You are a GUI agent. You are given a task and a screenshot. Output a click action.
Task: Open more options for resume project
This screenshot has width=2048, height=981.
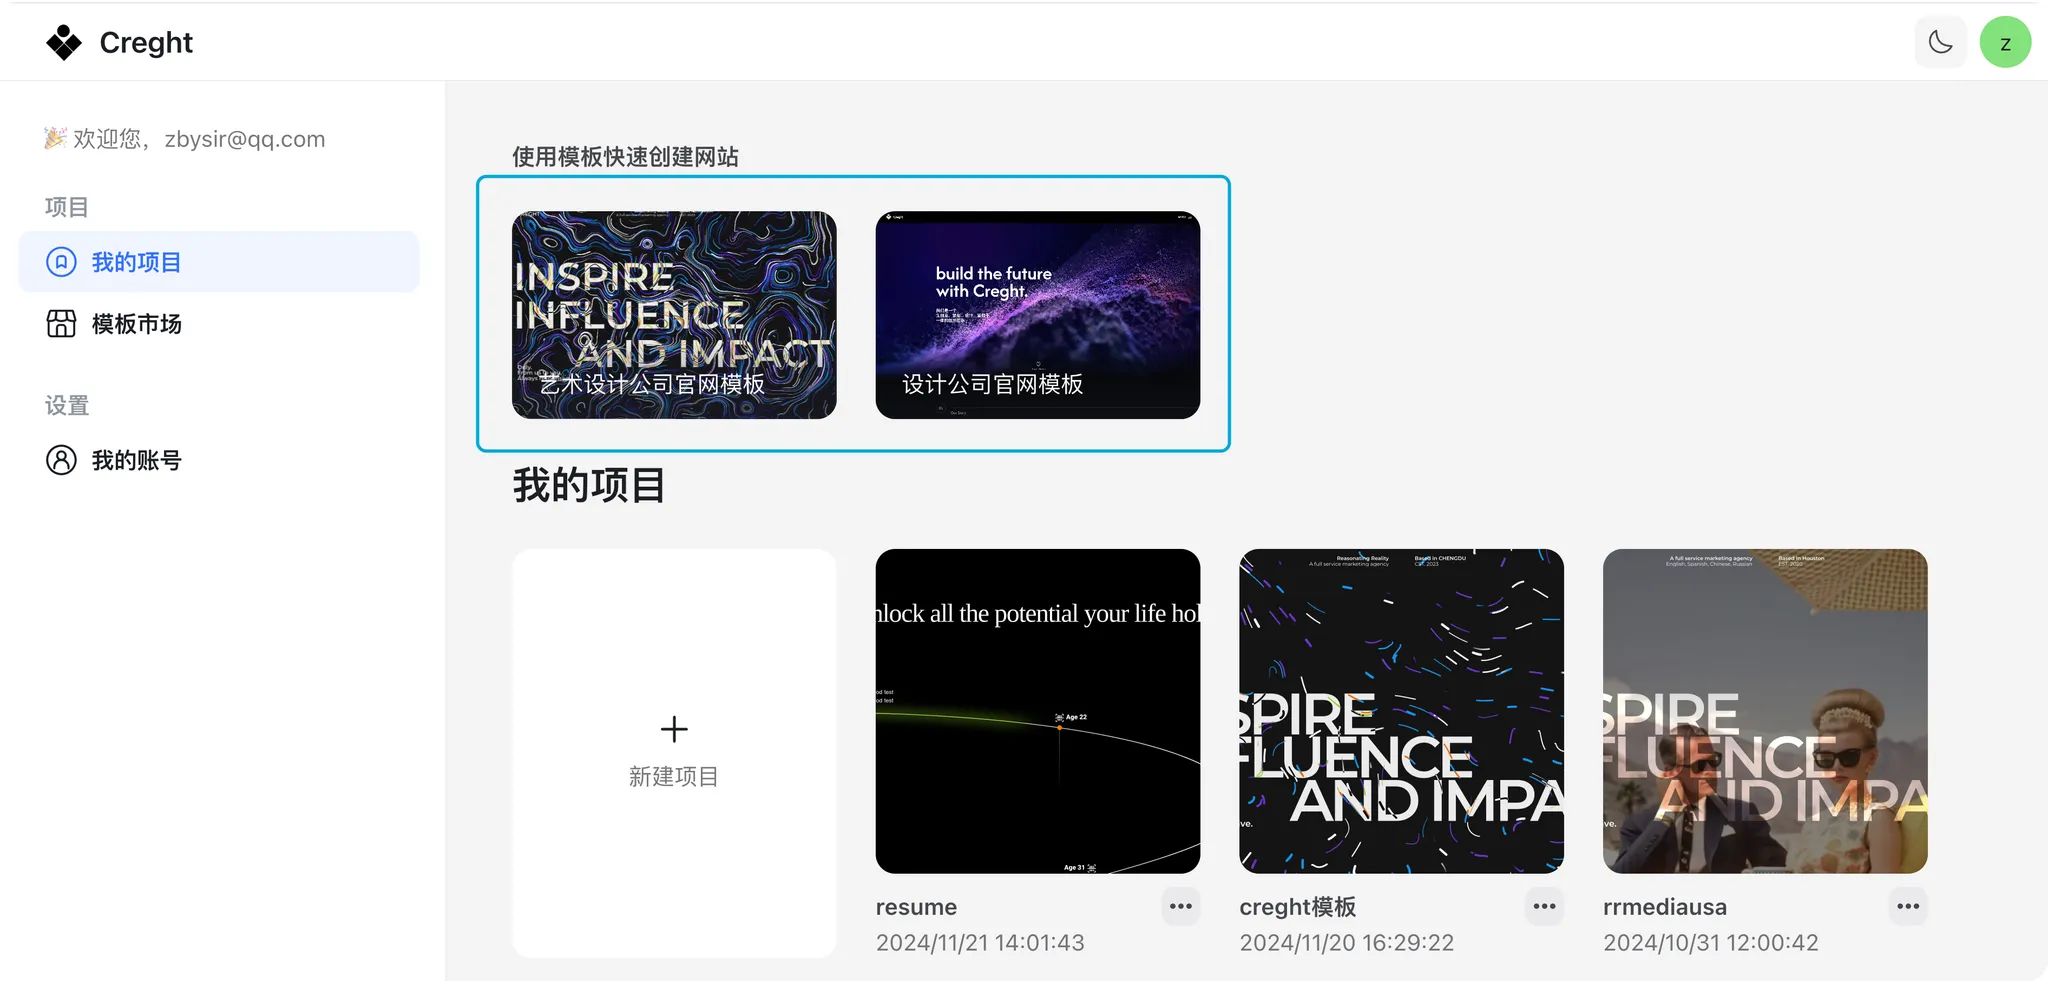tap(1181, 907)
